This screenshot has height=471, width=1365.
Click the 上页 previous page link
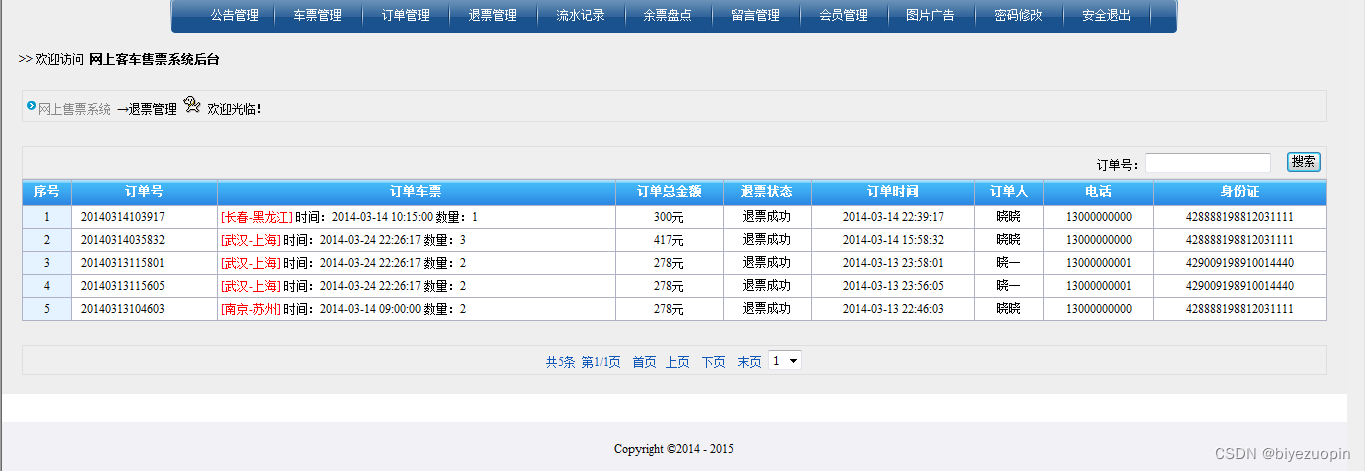coord(678,362)
